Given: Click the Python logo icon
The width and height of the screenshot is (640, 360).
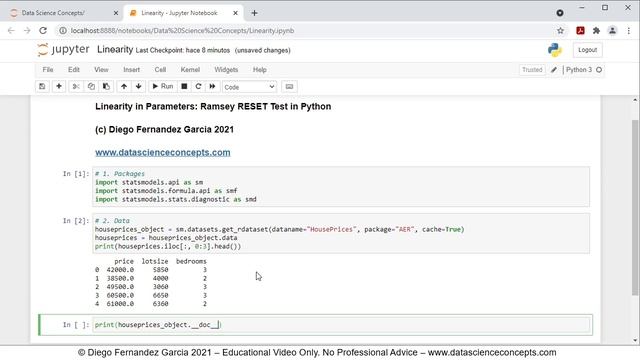Looking at the screenshot, I should point(555,50).
